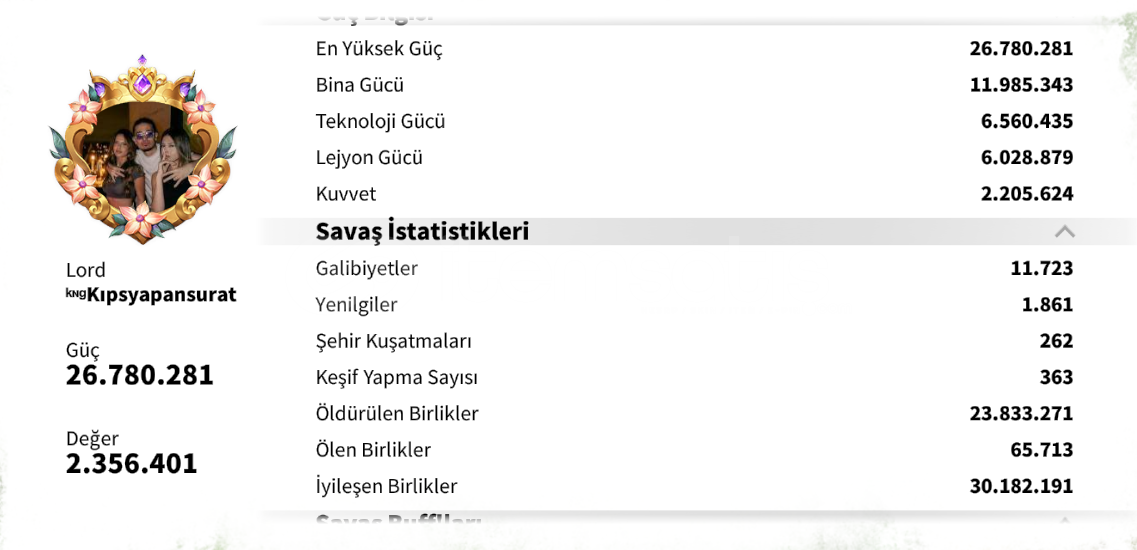Select the Kuvvet value 2.205.624
1137x550 pixels.
(x=1027, y=194)
